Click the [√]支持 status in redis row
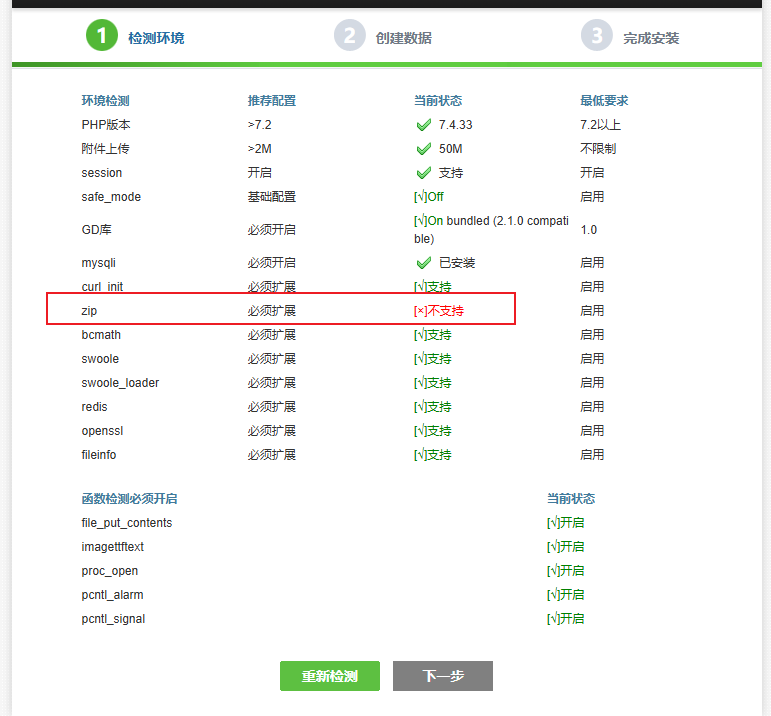This screenshot has height=716, width=771. [433, 407]
